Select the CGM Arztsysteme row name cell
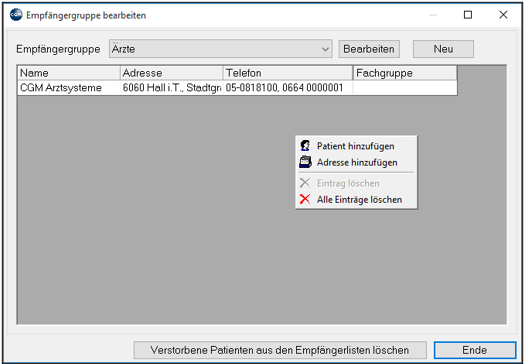526x364 pixels. pyautogui.click(x=69, y=88)
